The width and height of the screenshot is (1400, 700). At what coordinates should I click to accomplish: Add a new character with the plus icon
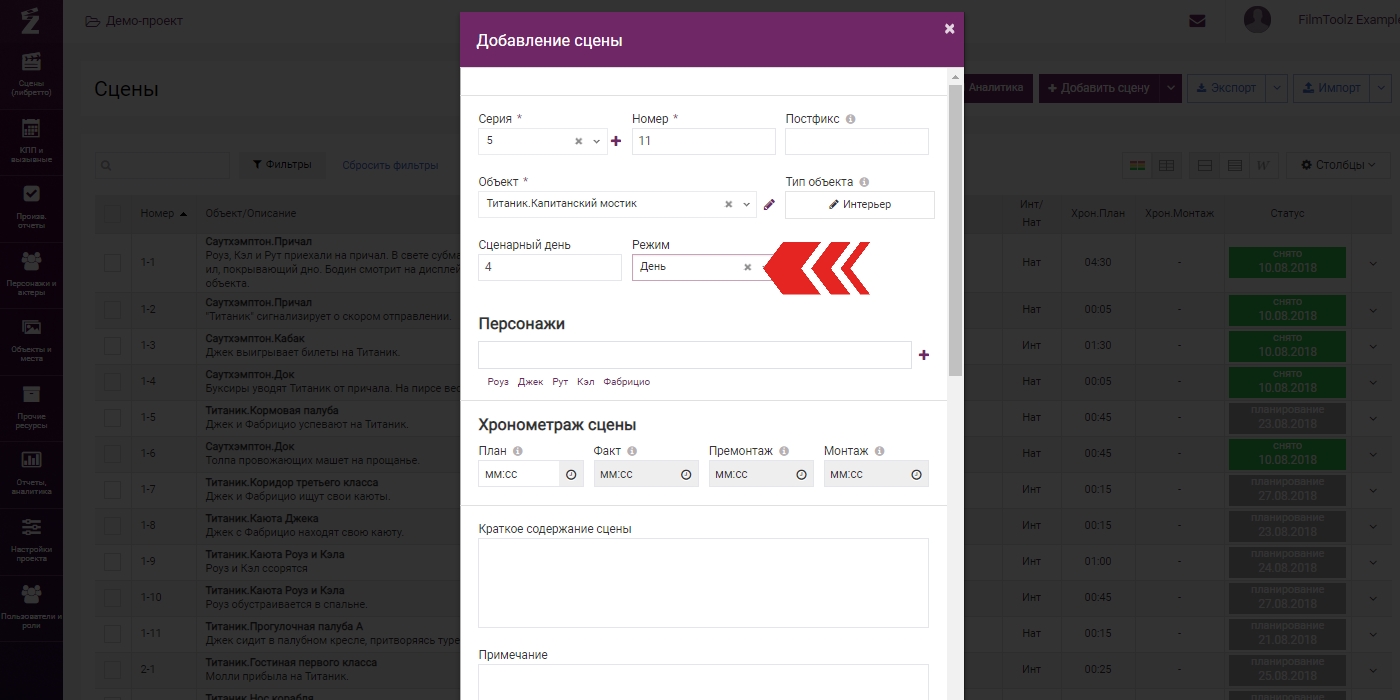click(924, 355)
